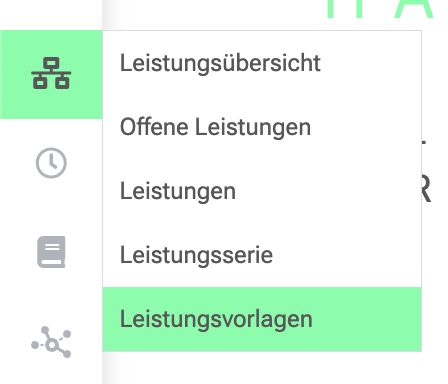Activate the active hierarchy module icon
The image size is (448, 384).
(51, 73)
